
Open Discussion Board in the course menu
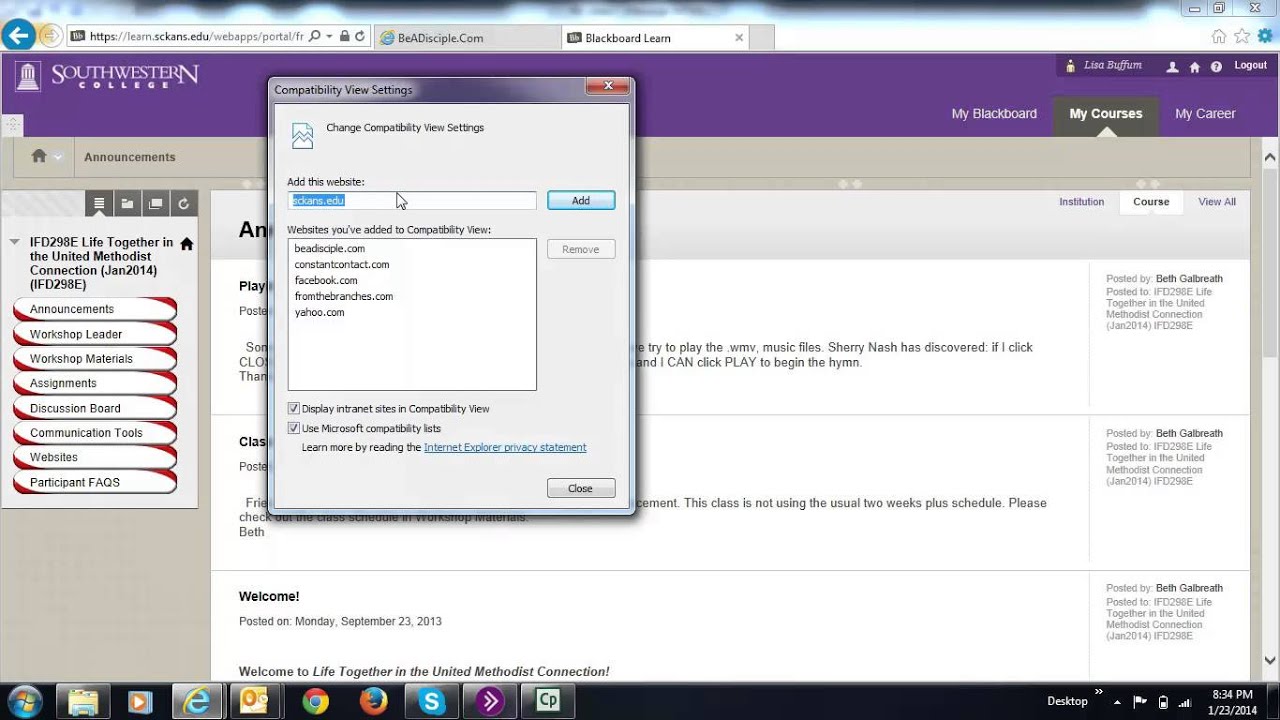point(75,408)
